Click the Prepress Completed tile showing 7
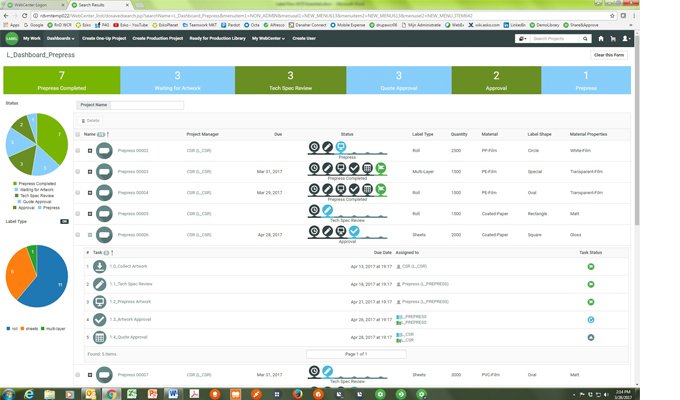Image resolution: width=680 pixels, height=400 pixels. coord(62,80)
